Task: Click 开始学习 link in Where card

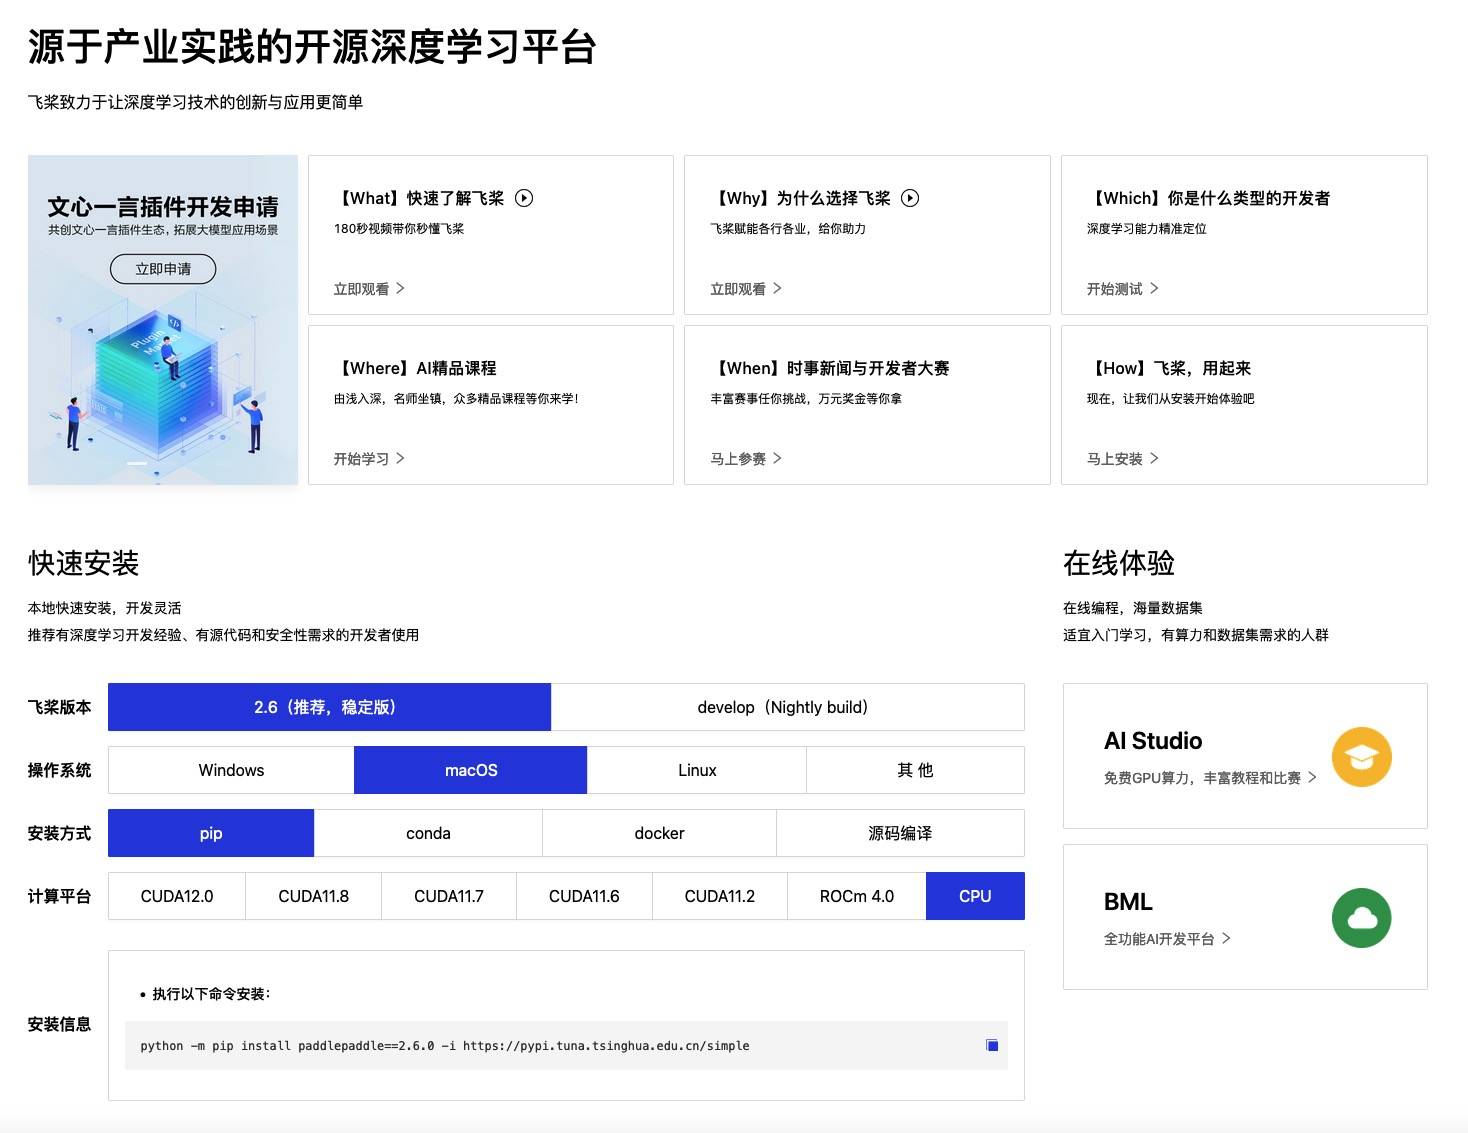Action: coord(369,459)
